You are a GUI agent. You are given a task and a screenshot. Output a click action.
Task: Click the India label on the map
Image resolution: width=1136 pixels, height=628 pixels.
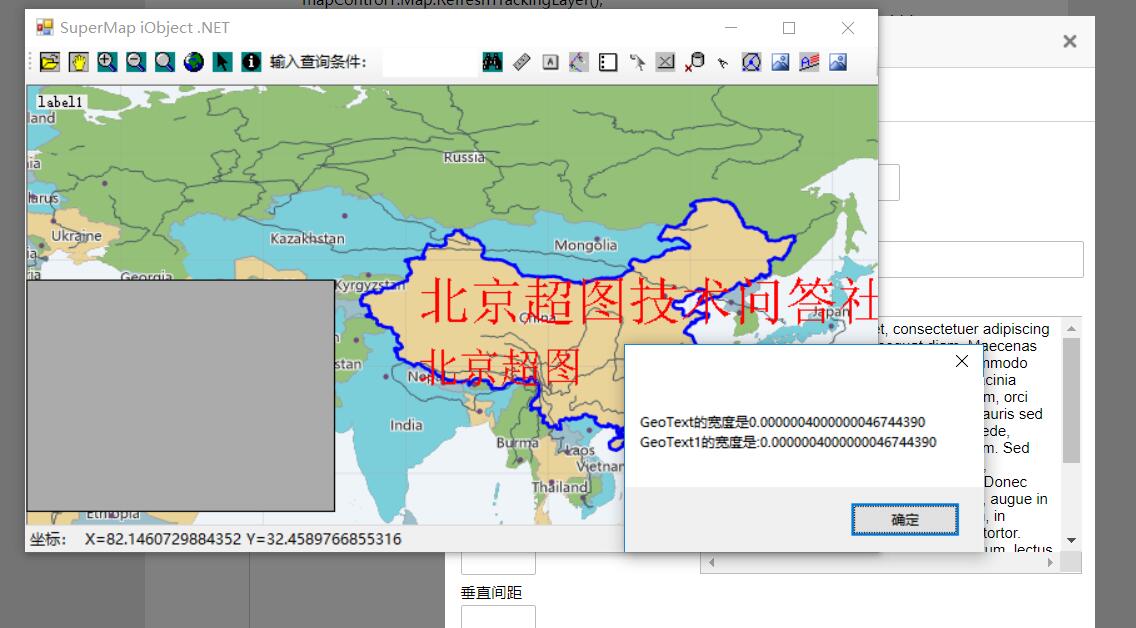(406, 425)
